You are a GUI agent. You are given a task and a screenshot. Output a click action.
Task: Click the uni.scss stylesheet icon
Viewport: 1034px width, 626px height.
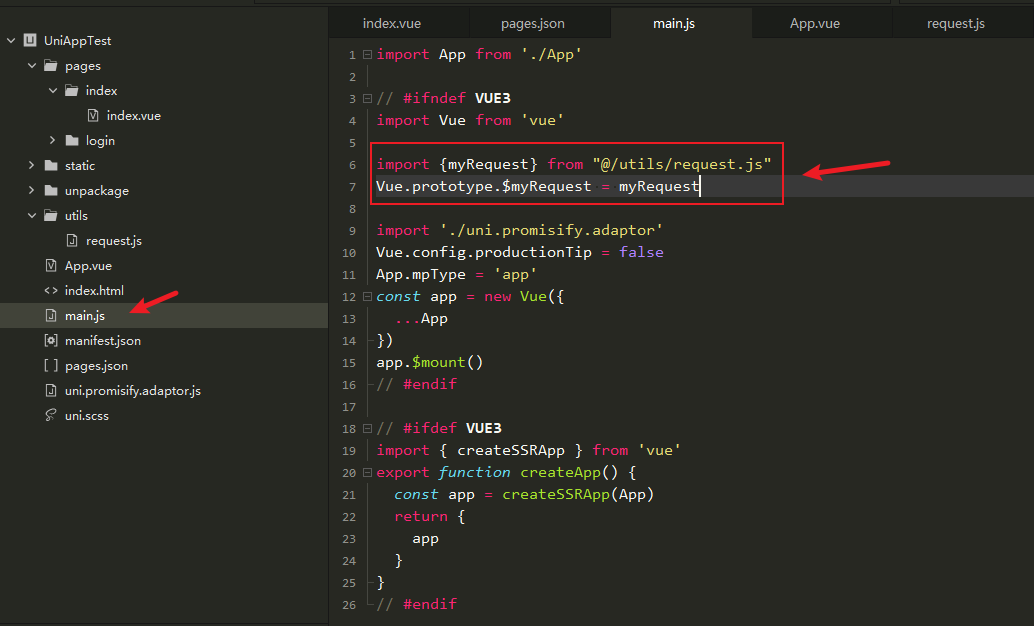point(51,415)
